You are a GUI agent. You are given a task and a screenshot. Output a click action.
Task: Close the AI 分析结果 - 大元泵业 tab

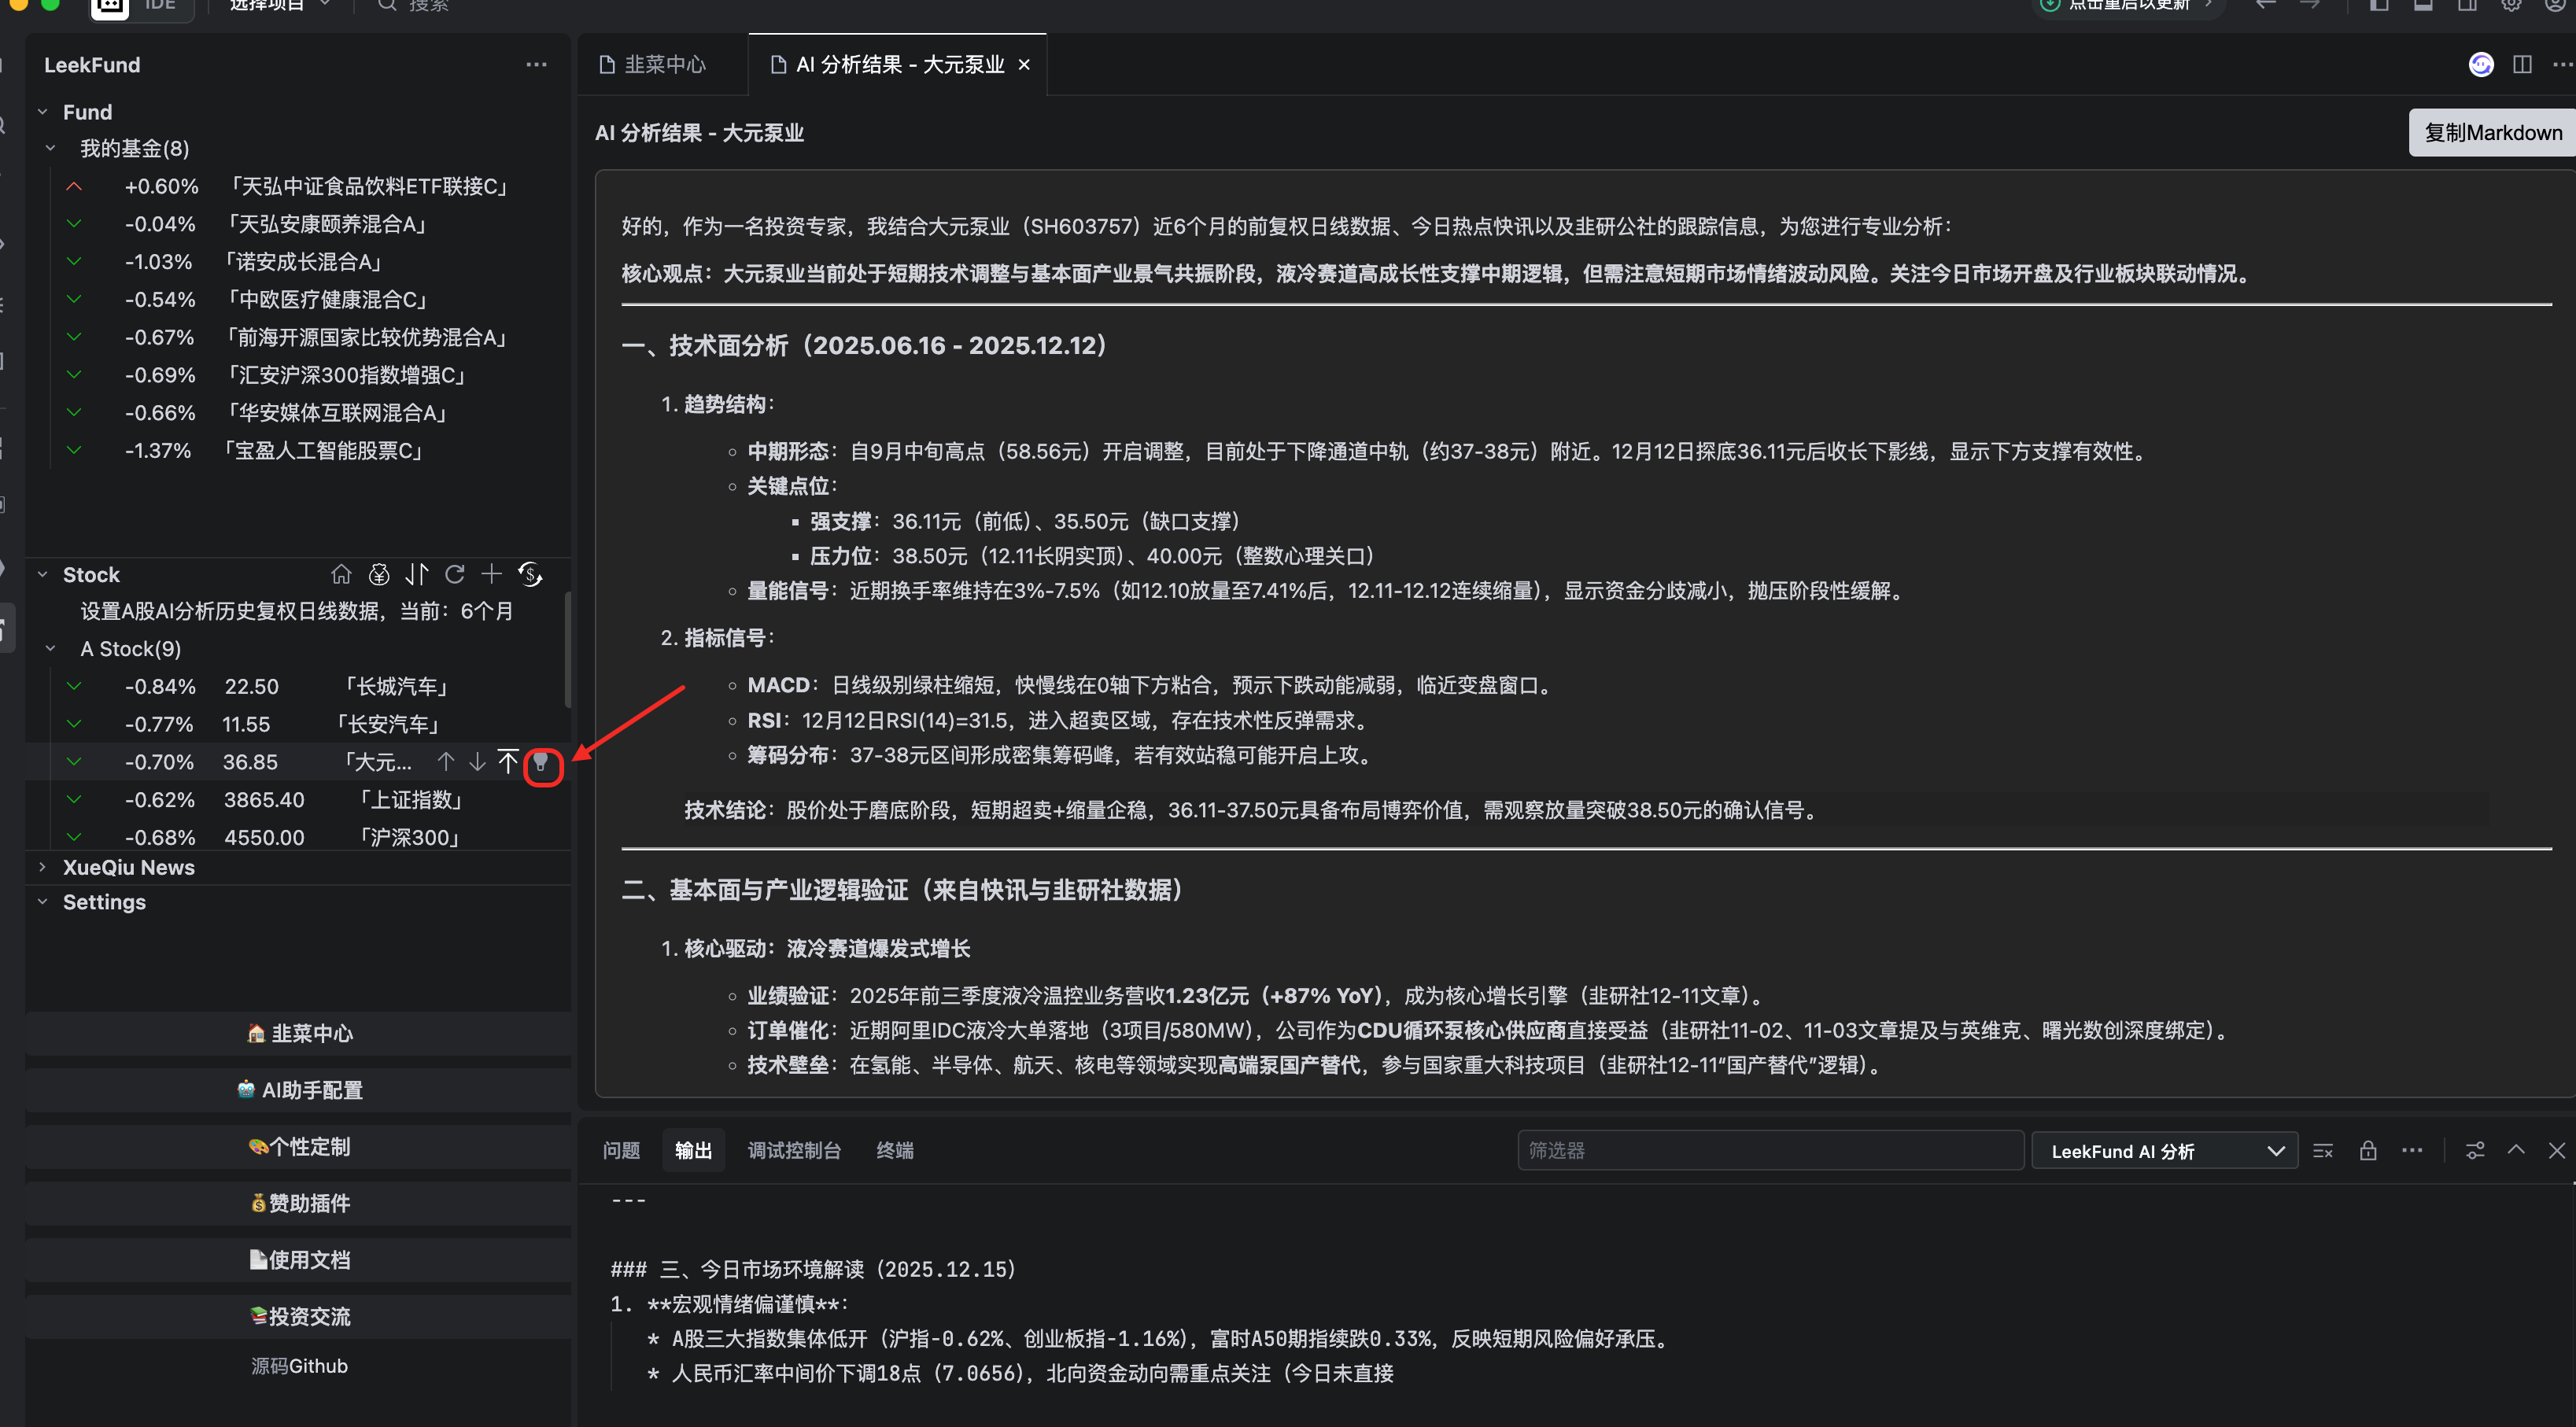point(1023,65)
